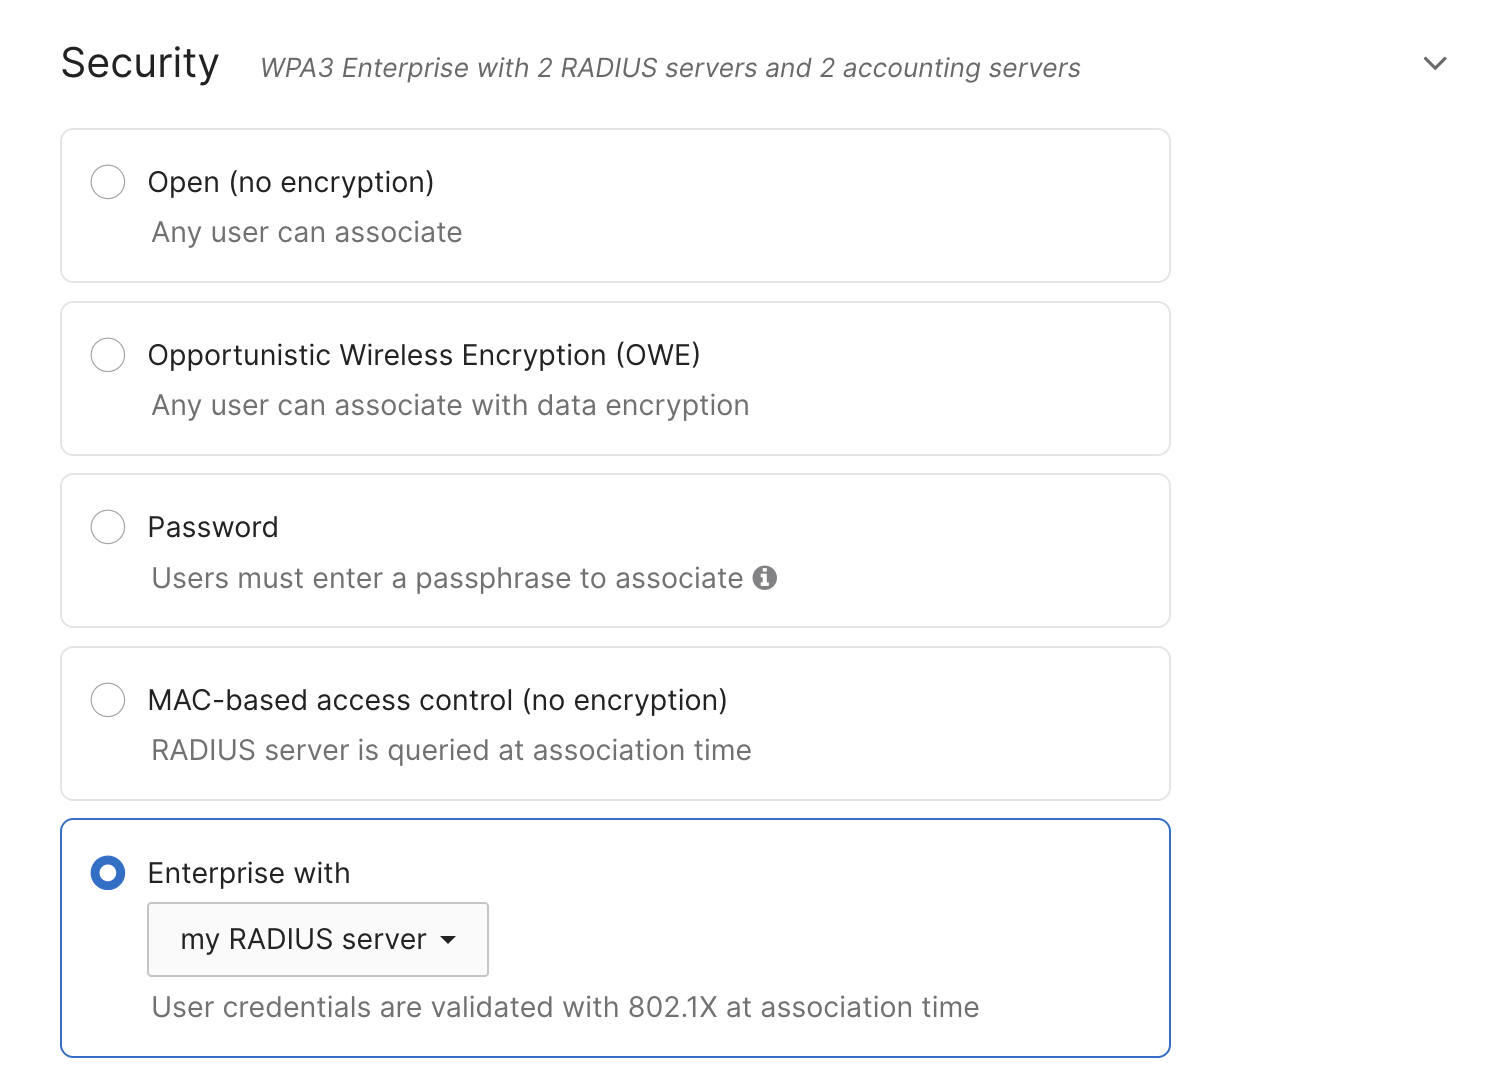Click the caret arrow in RADIUS dropdown
1496x1068 pixels.
click(448, 940)
